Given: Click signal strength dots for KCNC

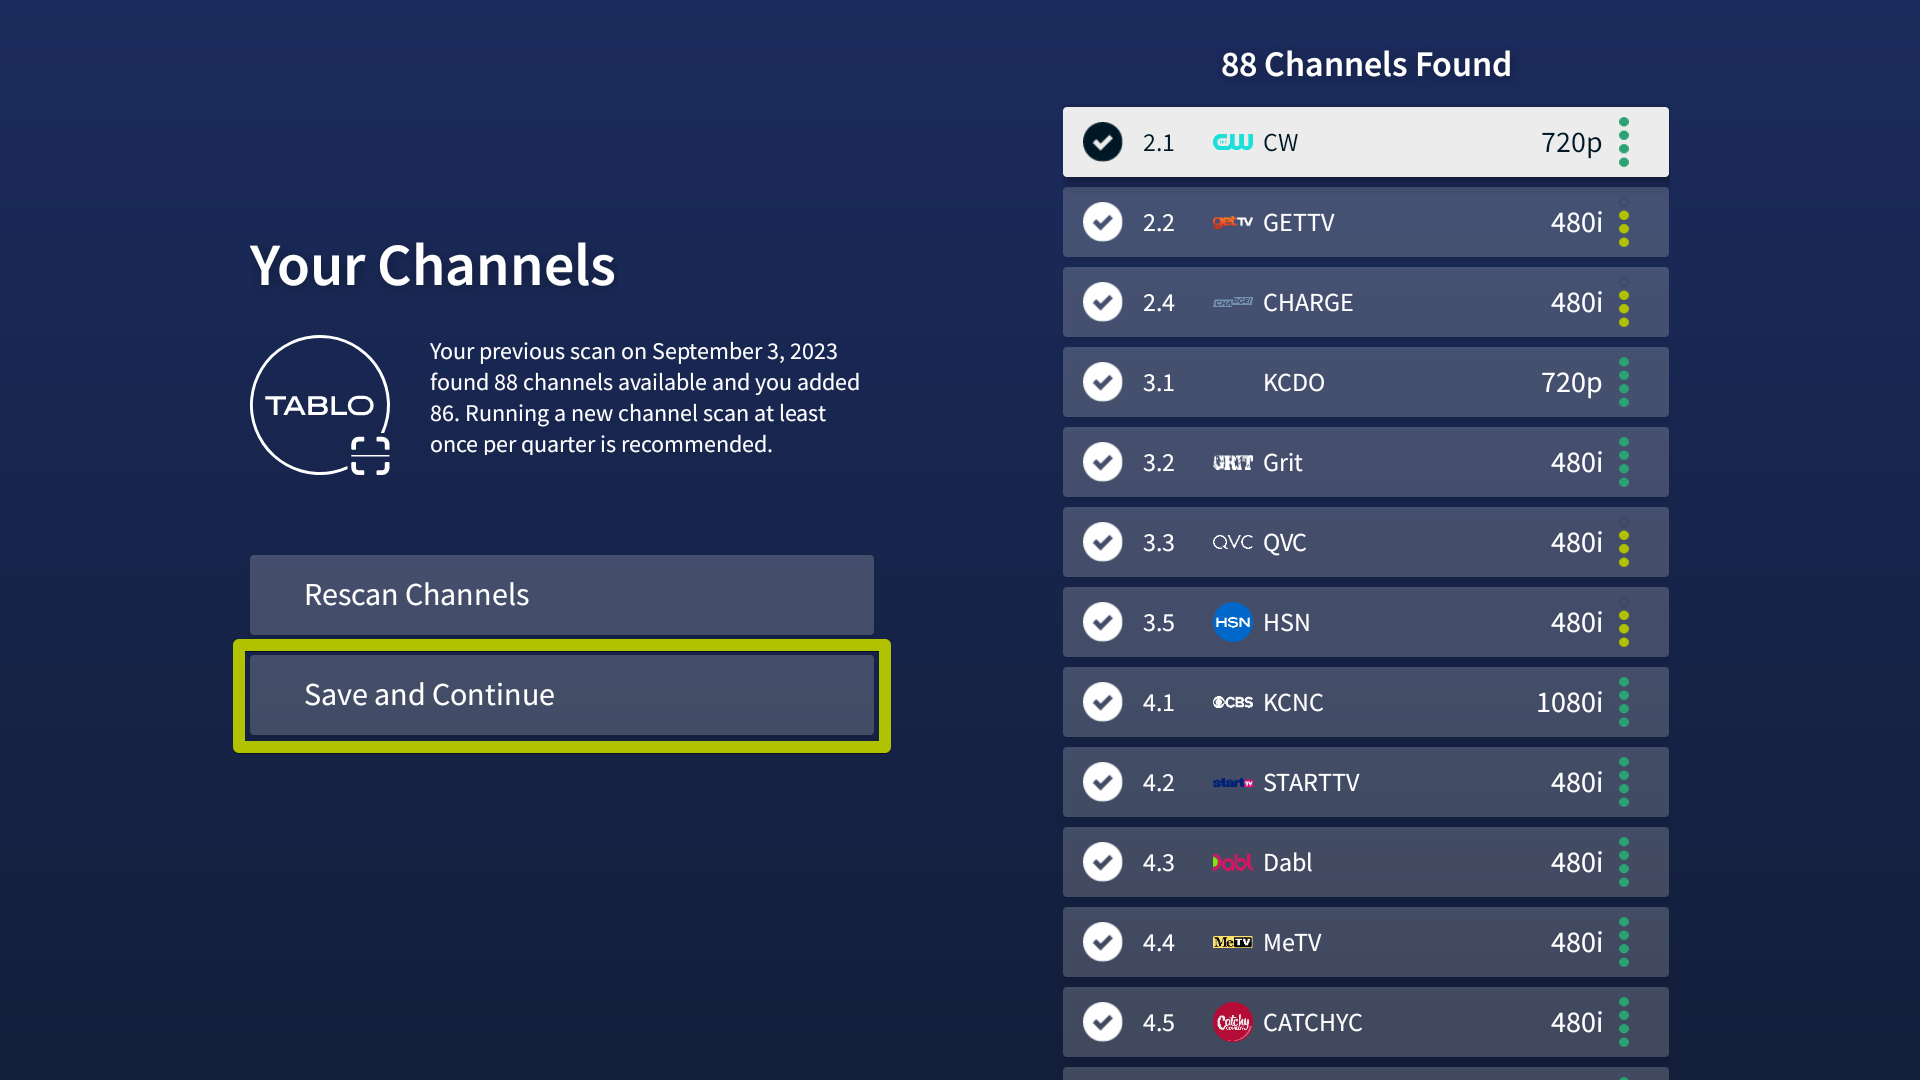Looking at the screenshot, I should (x=1624, y=702).
